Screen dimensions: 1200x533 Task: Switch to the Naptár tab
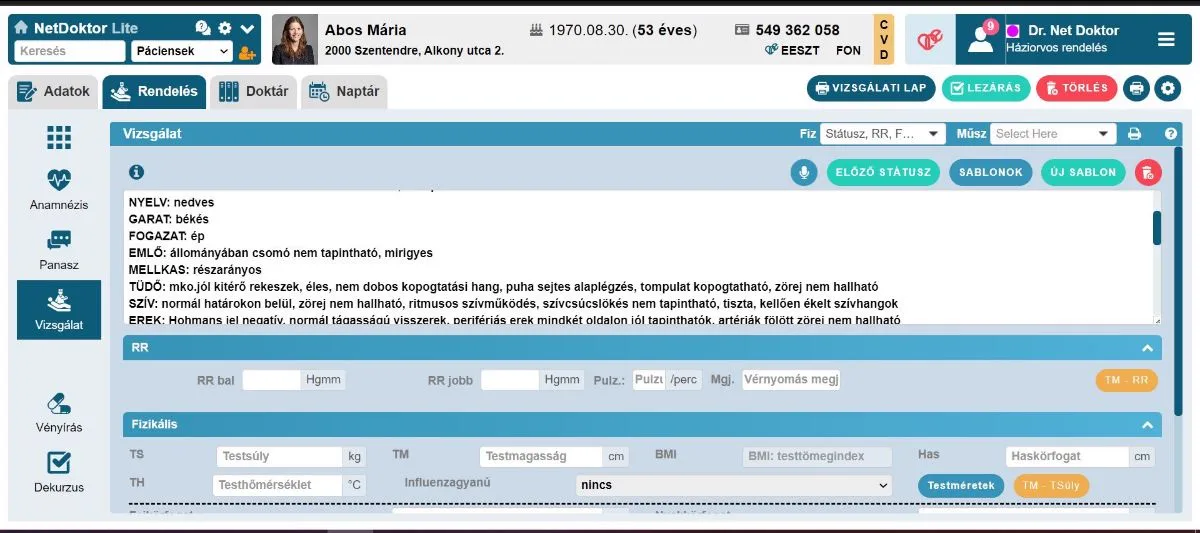click(344, 92)
